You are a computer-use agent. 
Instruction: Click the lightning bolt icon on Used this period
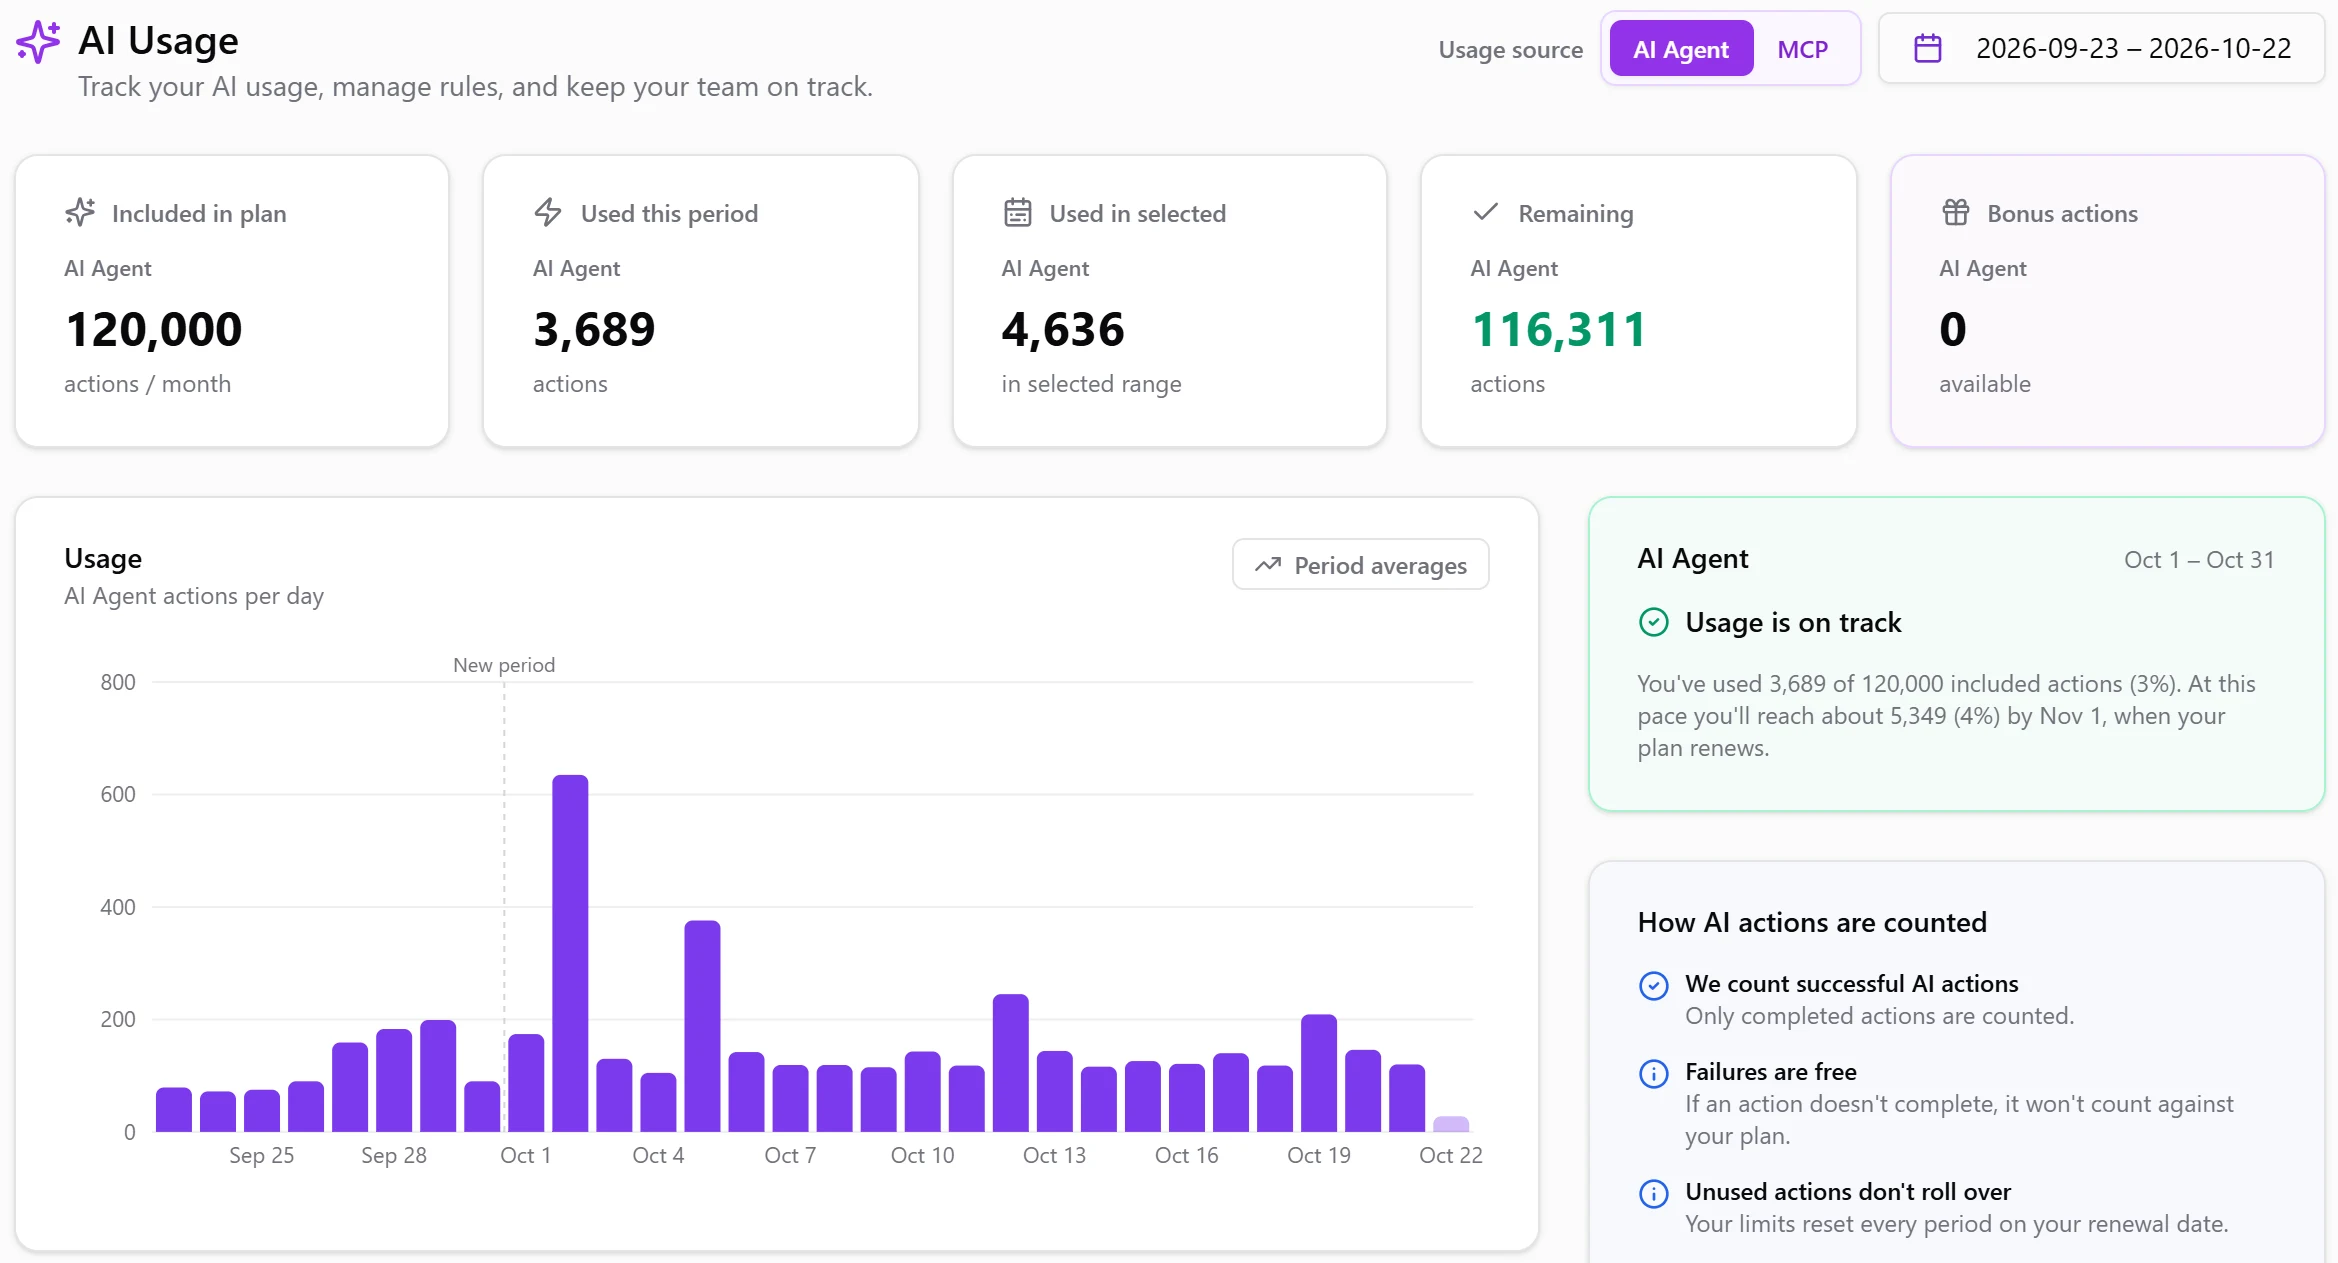pyautogui.click(x=548, y=212)
